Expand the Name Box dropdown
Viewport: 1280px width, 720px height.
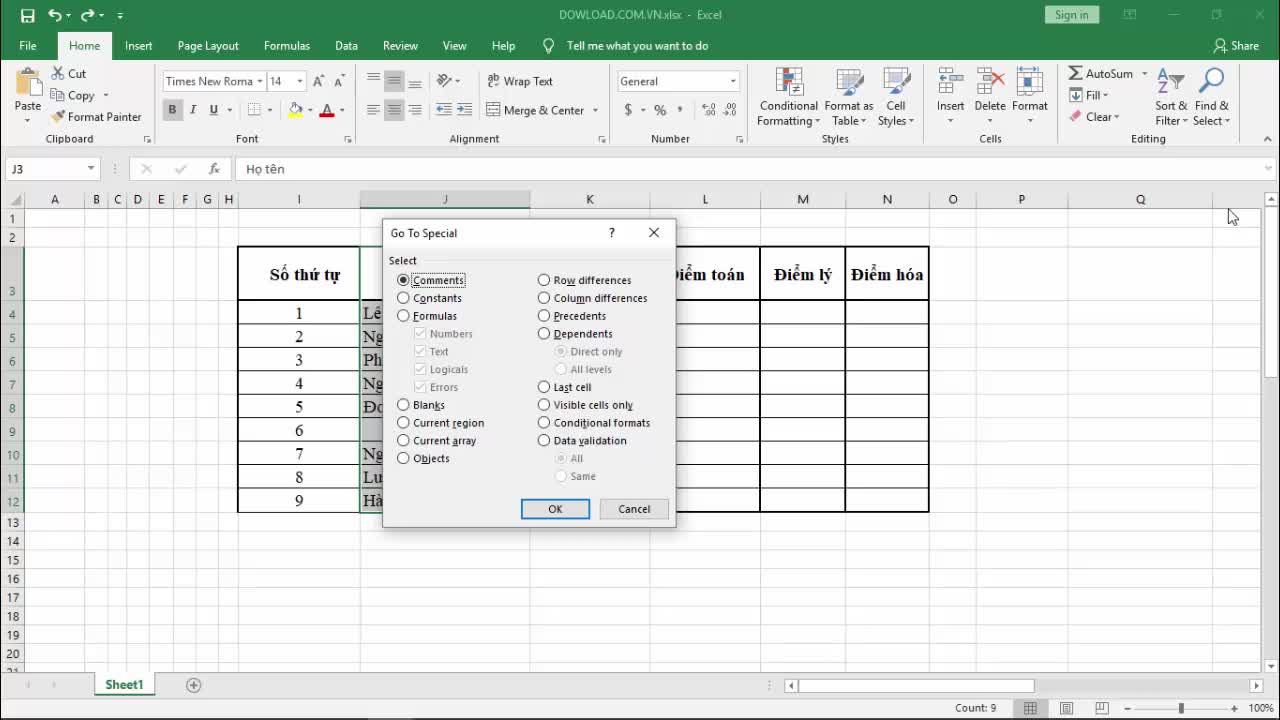[x=91, y=169]
